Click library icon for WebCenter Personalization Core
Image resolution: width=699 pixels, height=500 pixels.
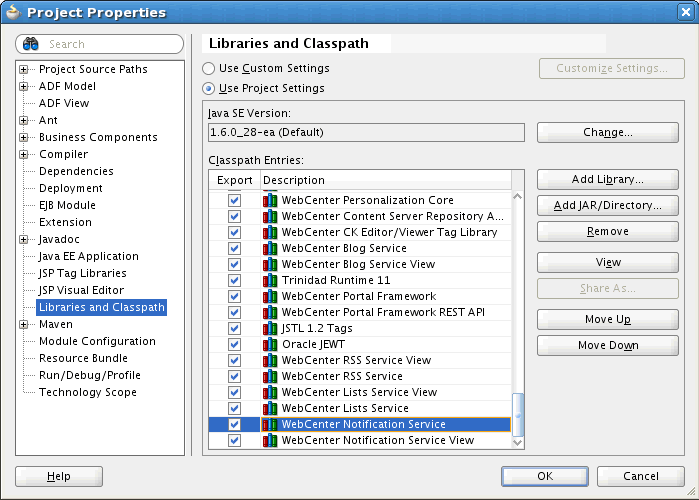(x=270, y=200)
